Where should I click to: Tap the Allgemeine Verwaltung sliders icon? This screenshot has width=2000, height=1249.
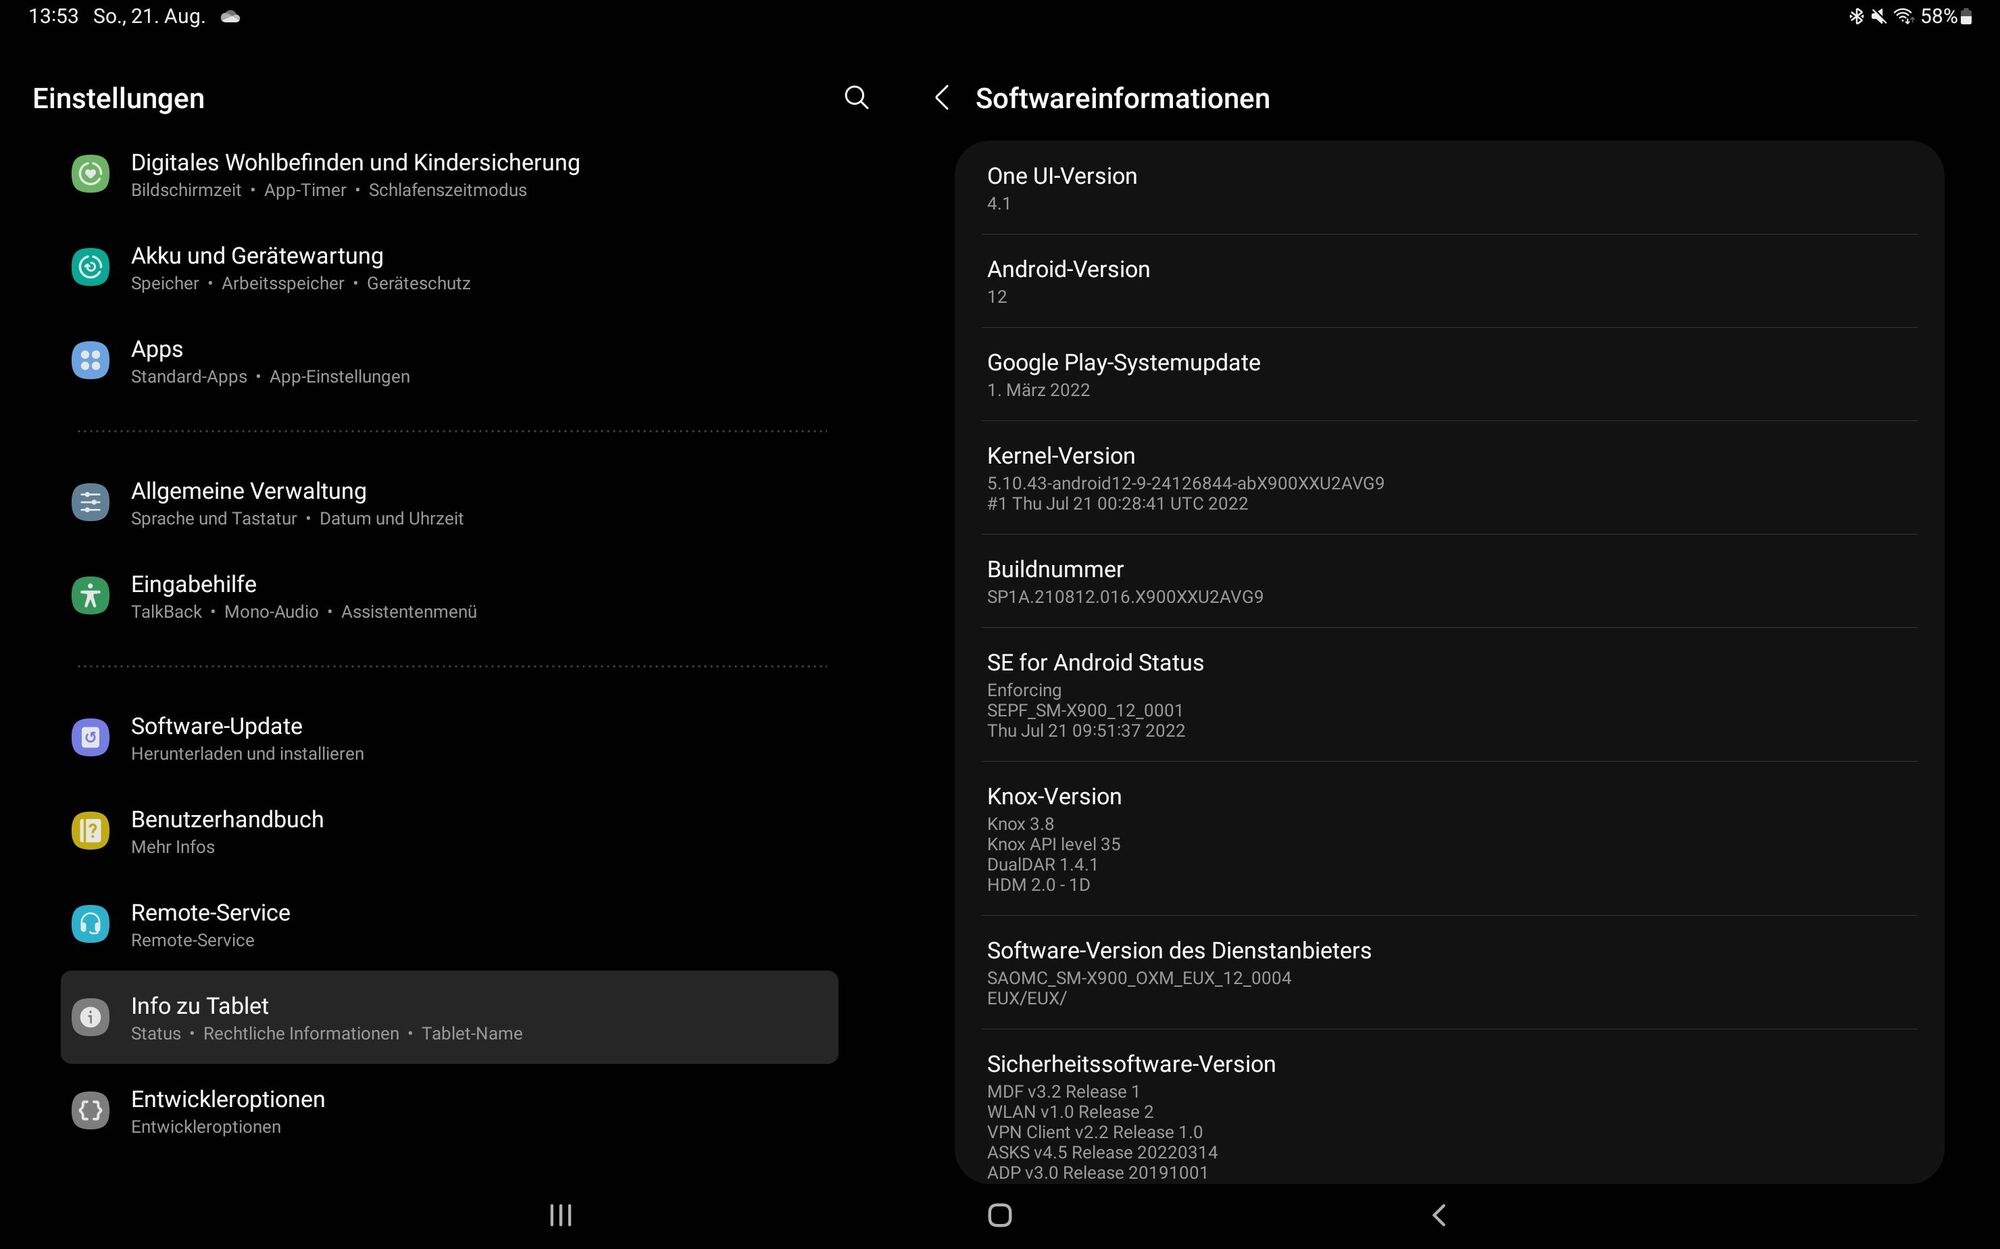(x=90, y=503)
